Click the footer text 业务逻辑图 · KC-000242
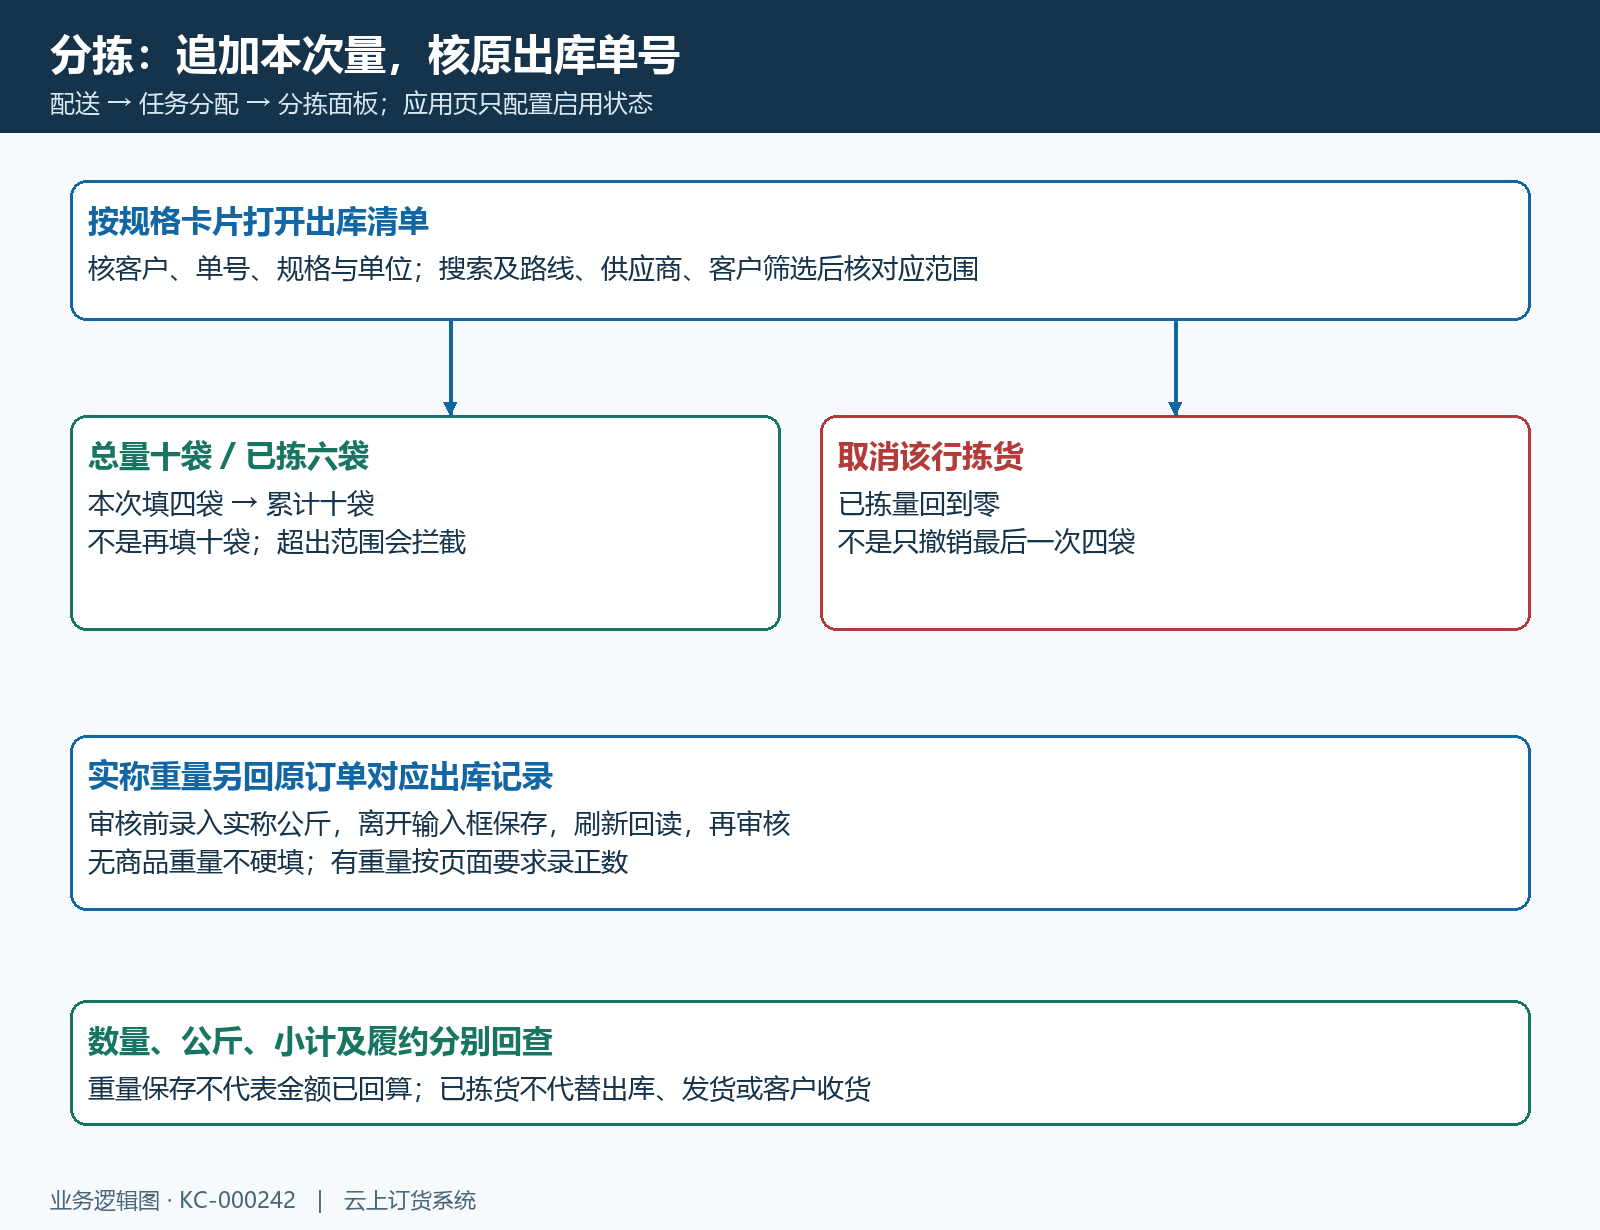 tap(173, 1200)
